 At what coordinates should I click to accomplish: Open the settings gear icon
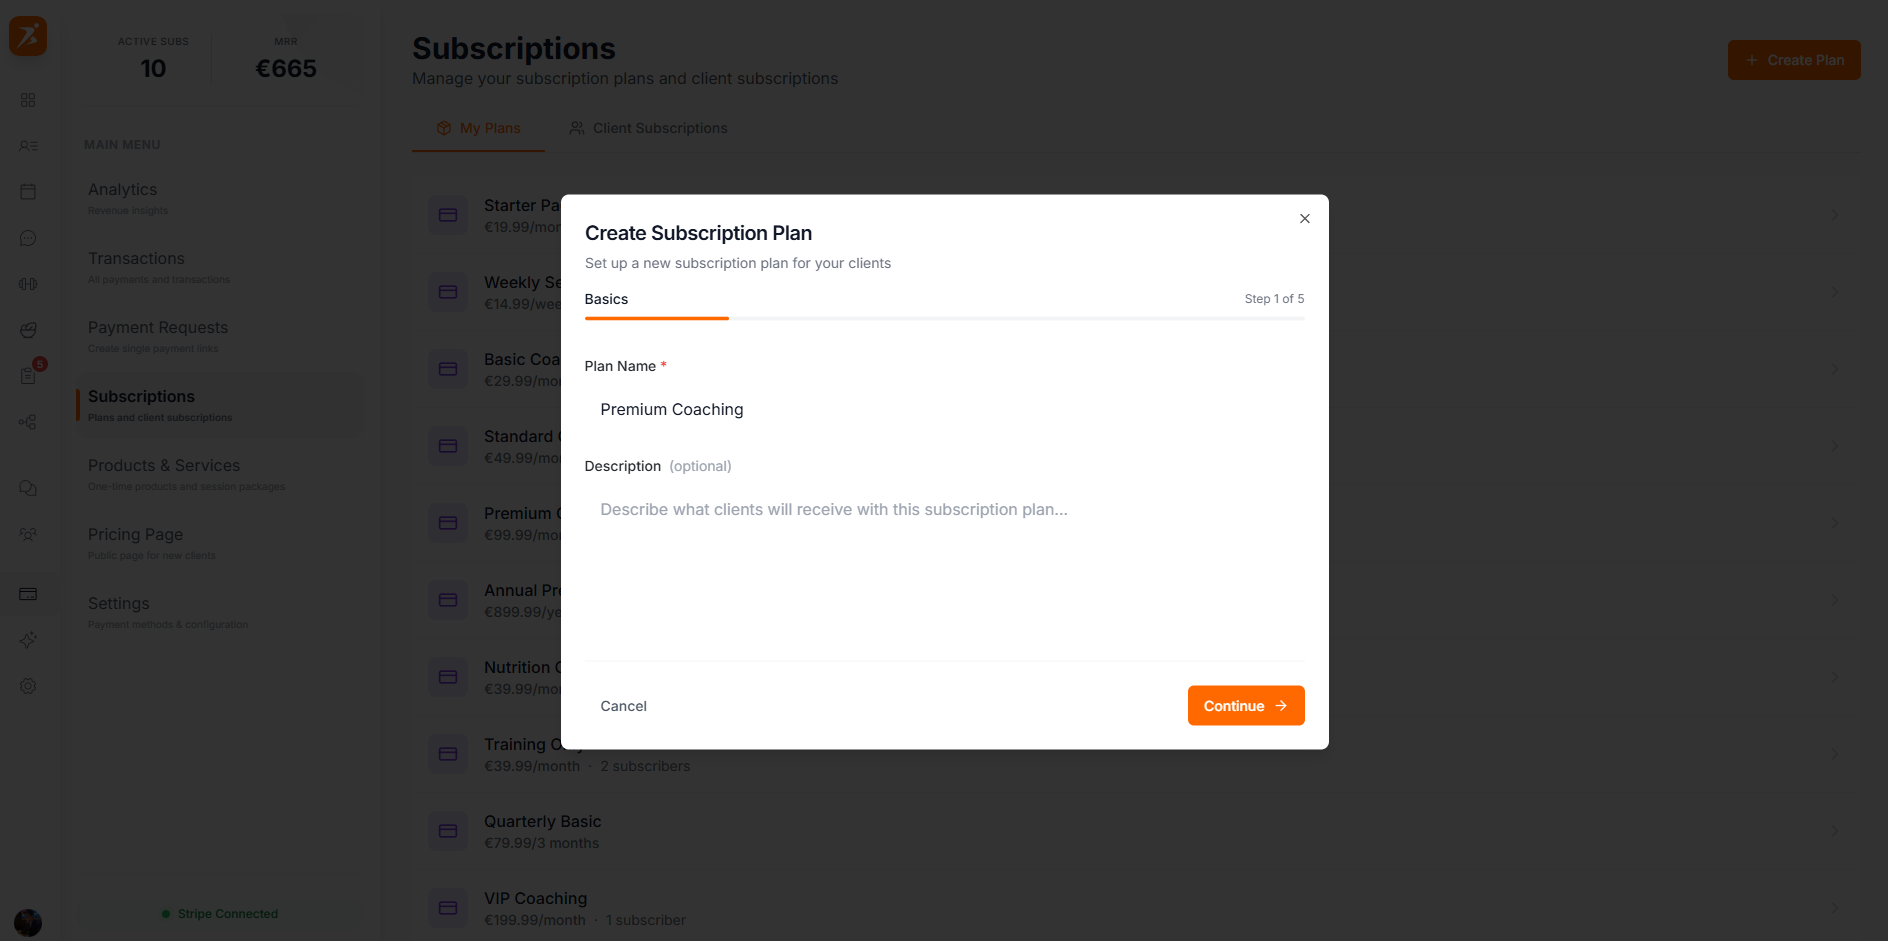[x=28, y=686]
